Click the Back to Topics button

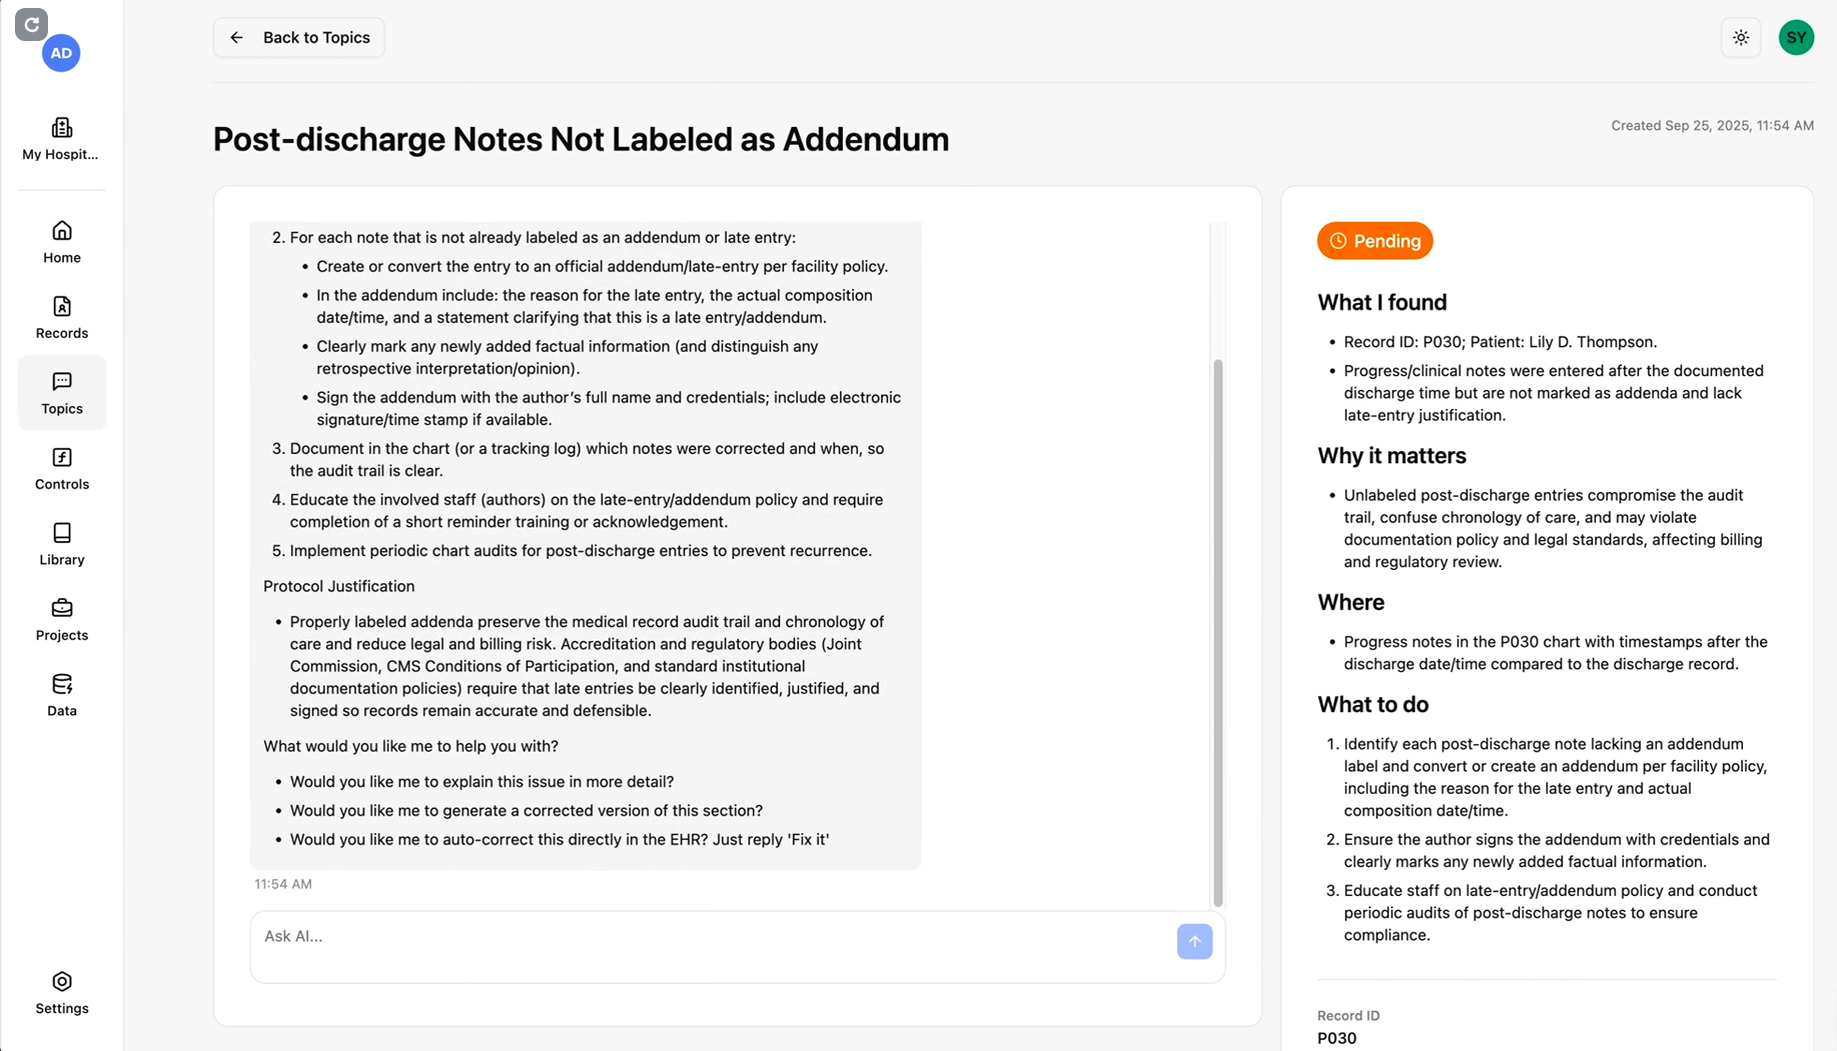pos(299,38)
